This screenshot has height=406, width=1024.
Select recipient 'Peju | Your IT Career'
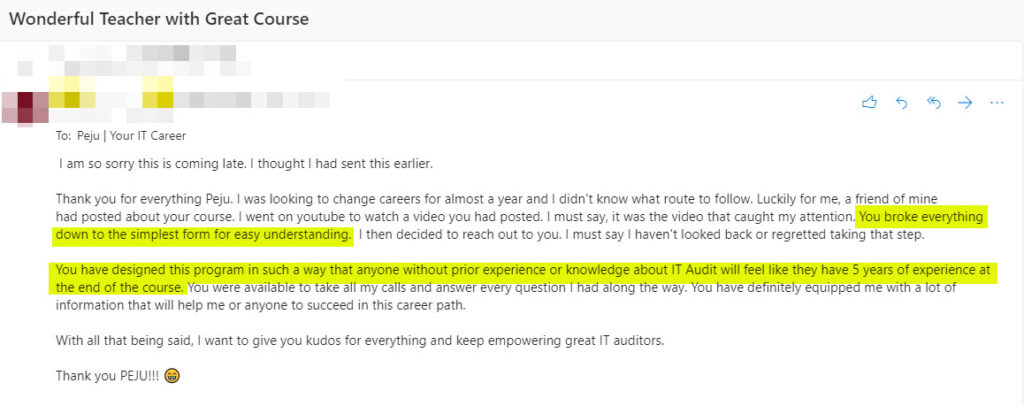click(131, 136)
